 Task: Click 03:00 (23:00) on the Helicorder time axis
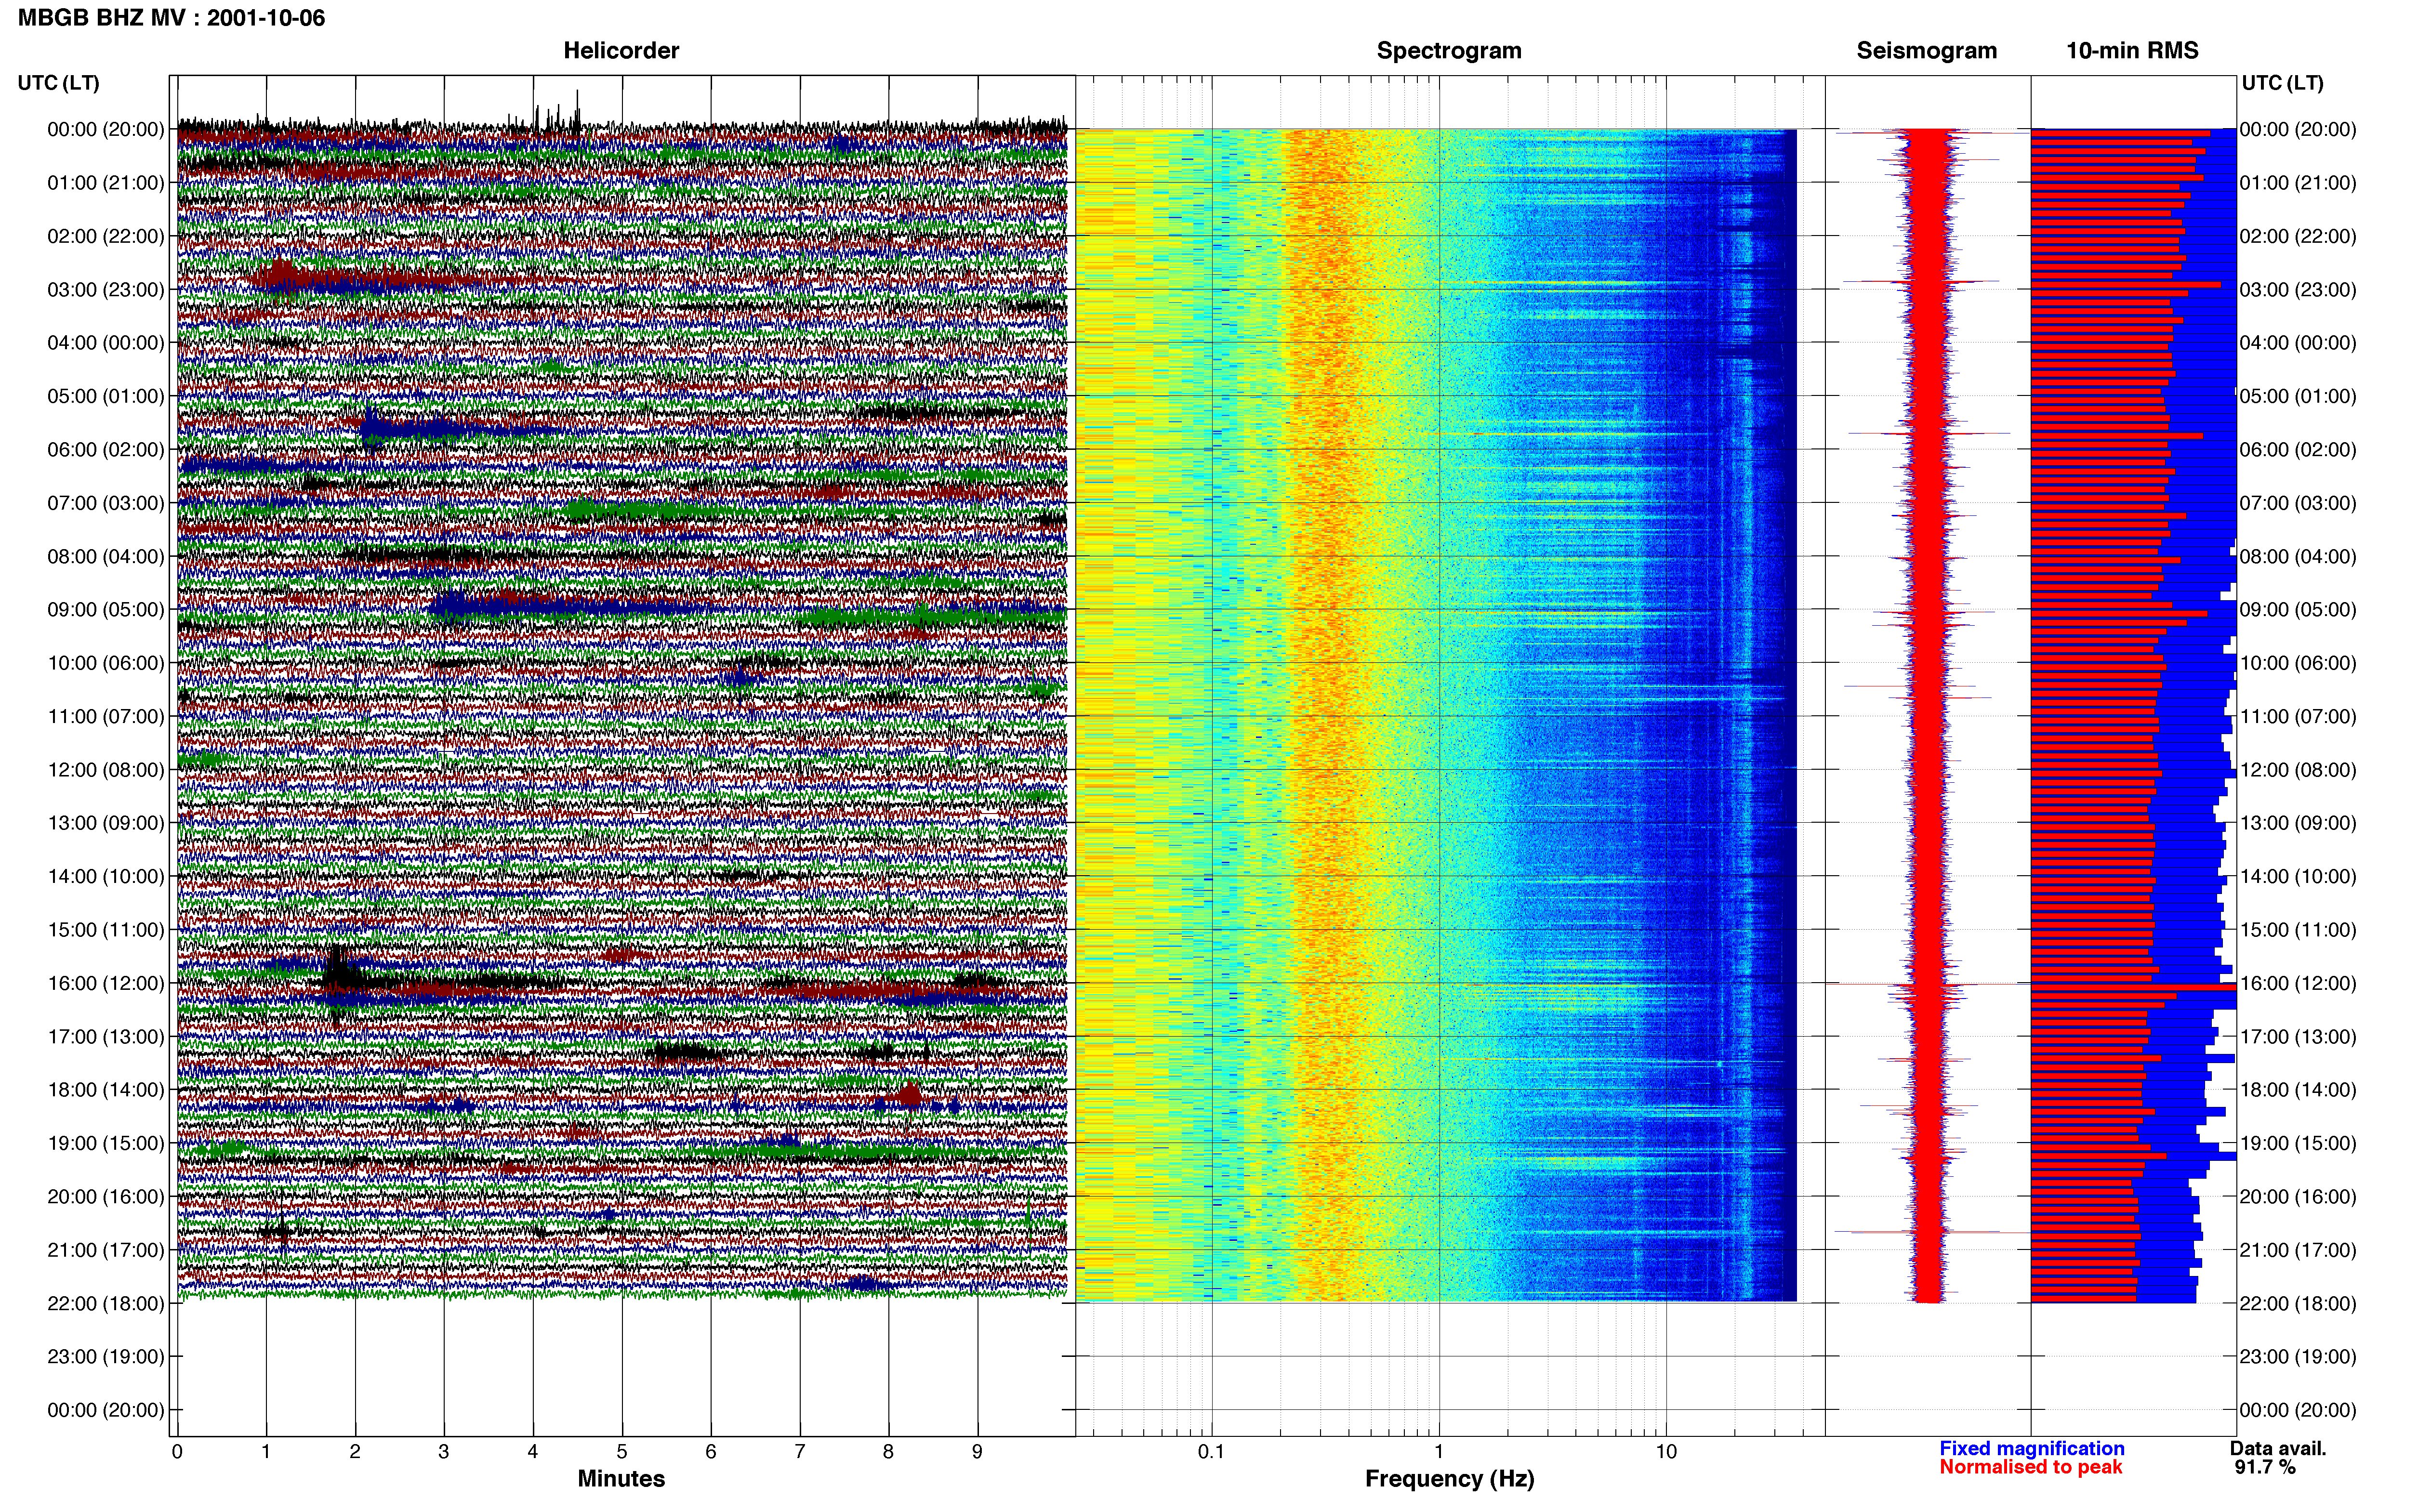tap(106, 290)
